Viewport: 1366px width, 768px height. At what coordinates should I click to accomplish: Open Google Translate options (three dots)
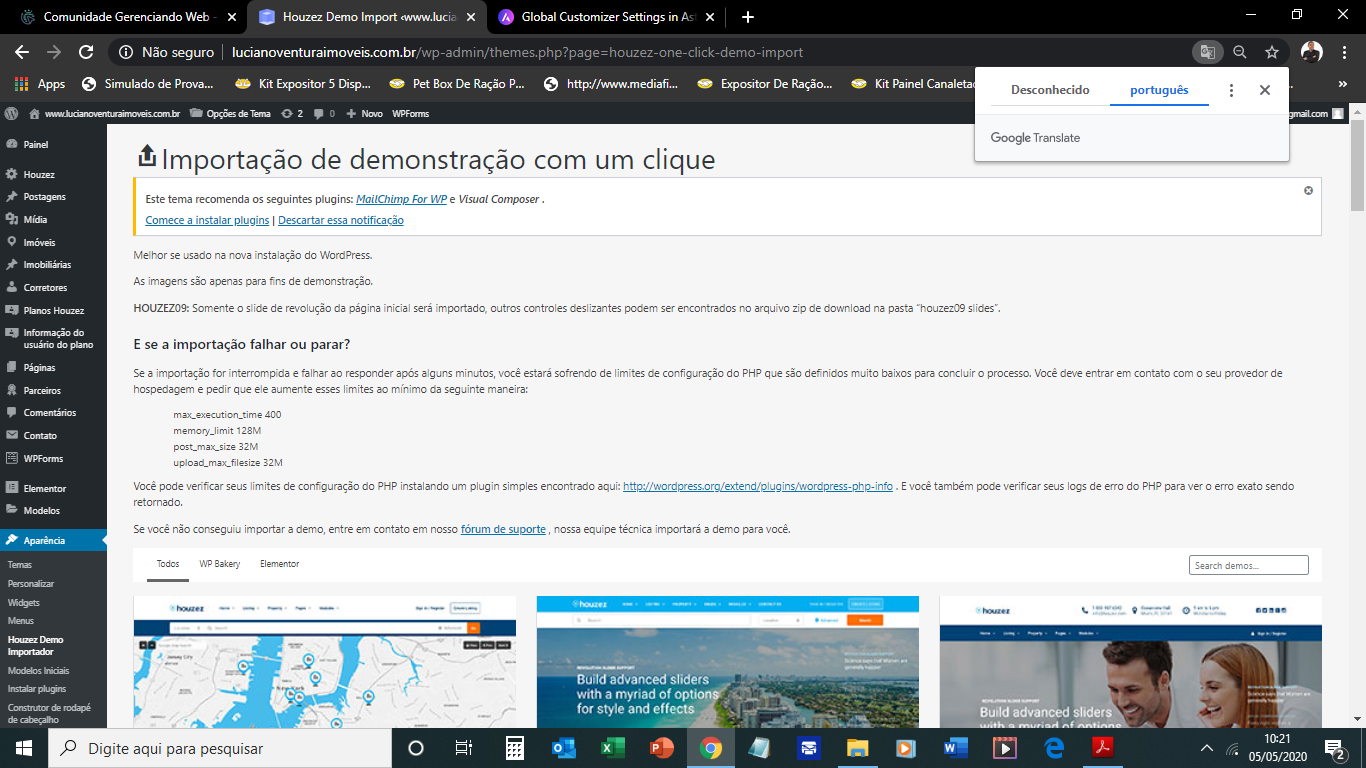point(1231,90)
